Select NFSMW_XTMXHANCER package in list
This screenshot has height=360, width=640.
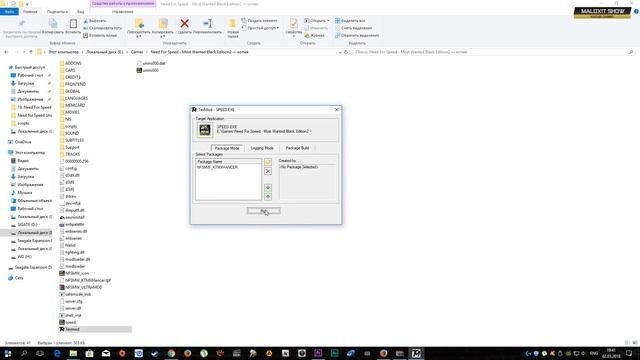[218, 167]
